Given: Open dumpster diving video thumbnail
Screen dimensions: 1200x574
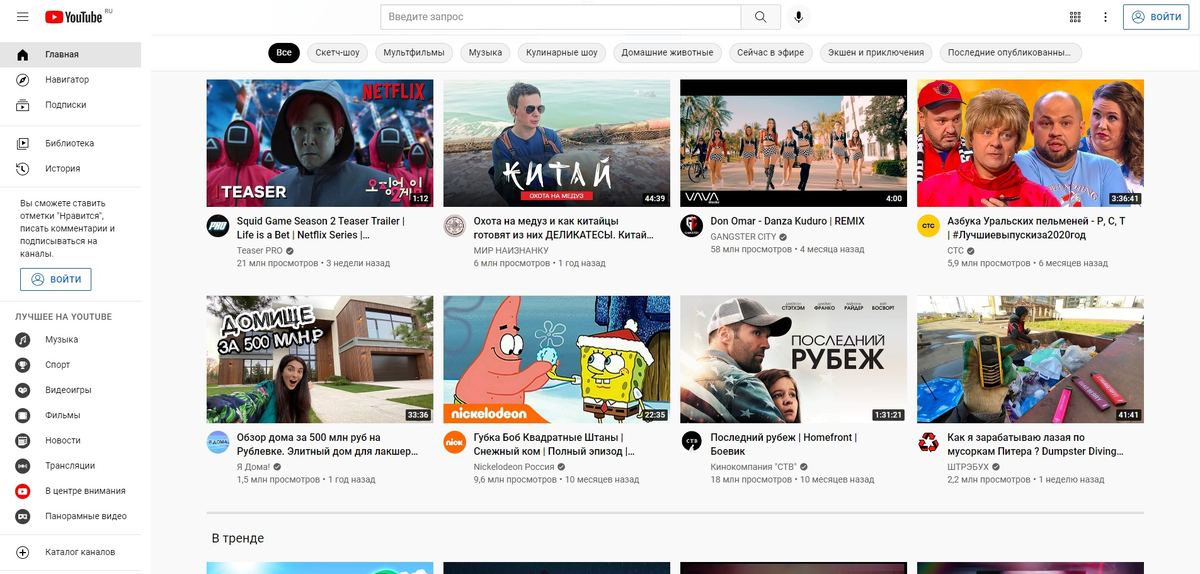Looking at the screenshot, I should click(1030, 359).
